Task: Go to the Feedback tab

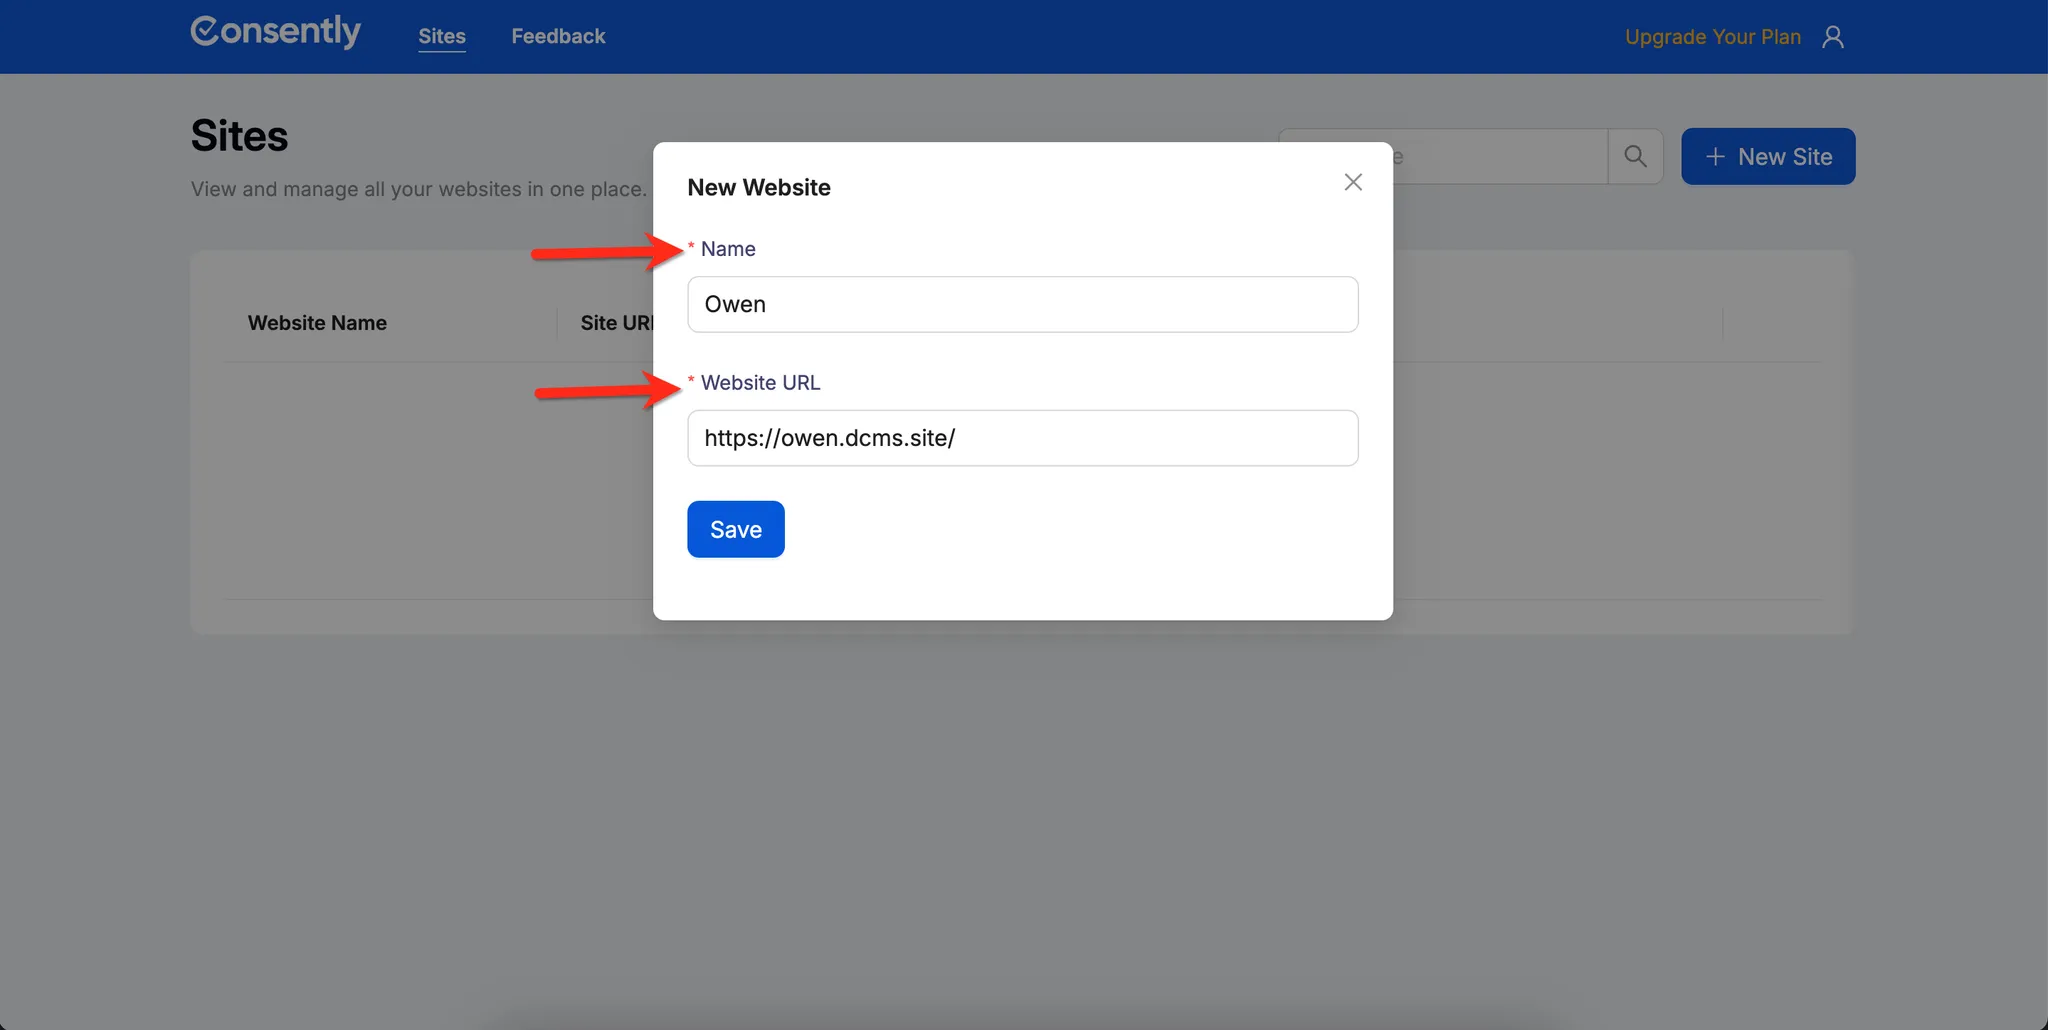Action: [x=558, y=37]
